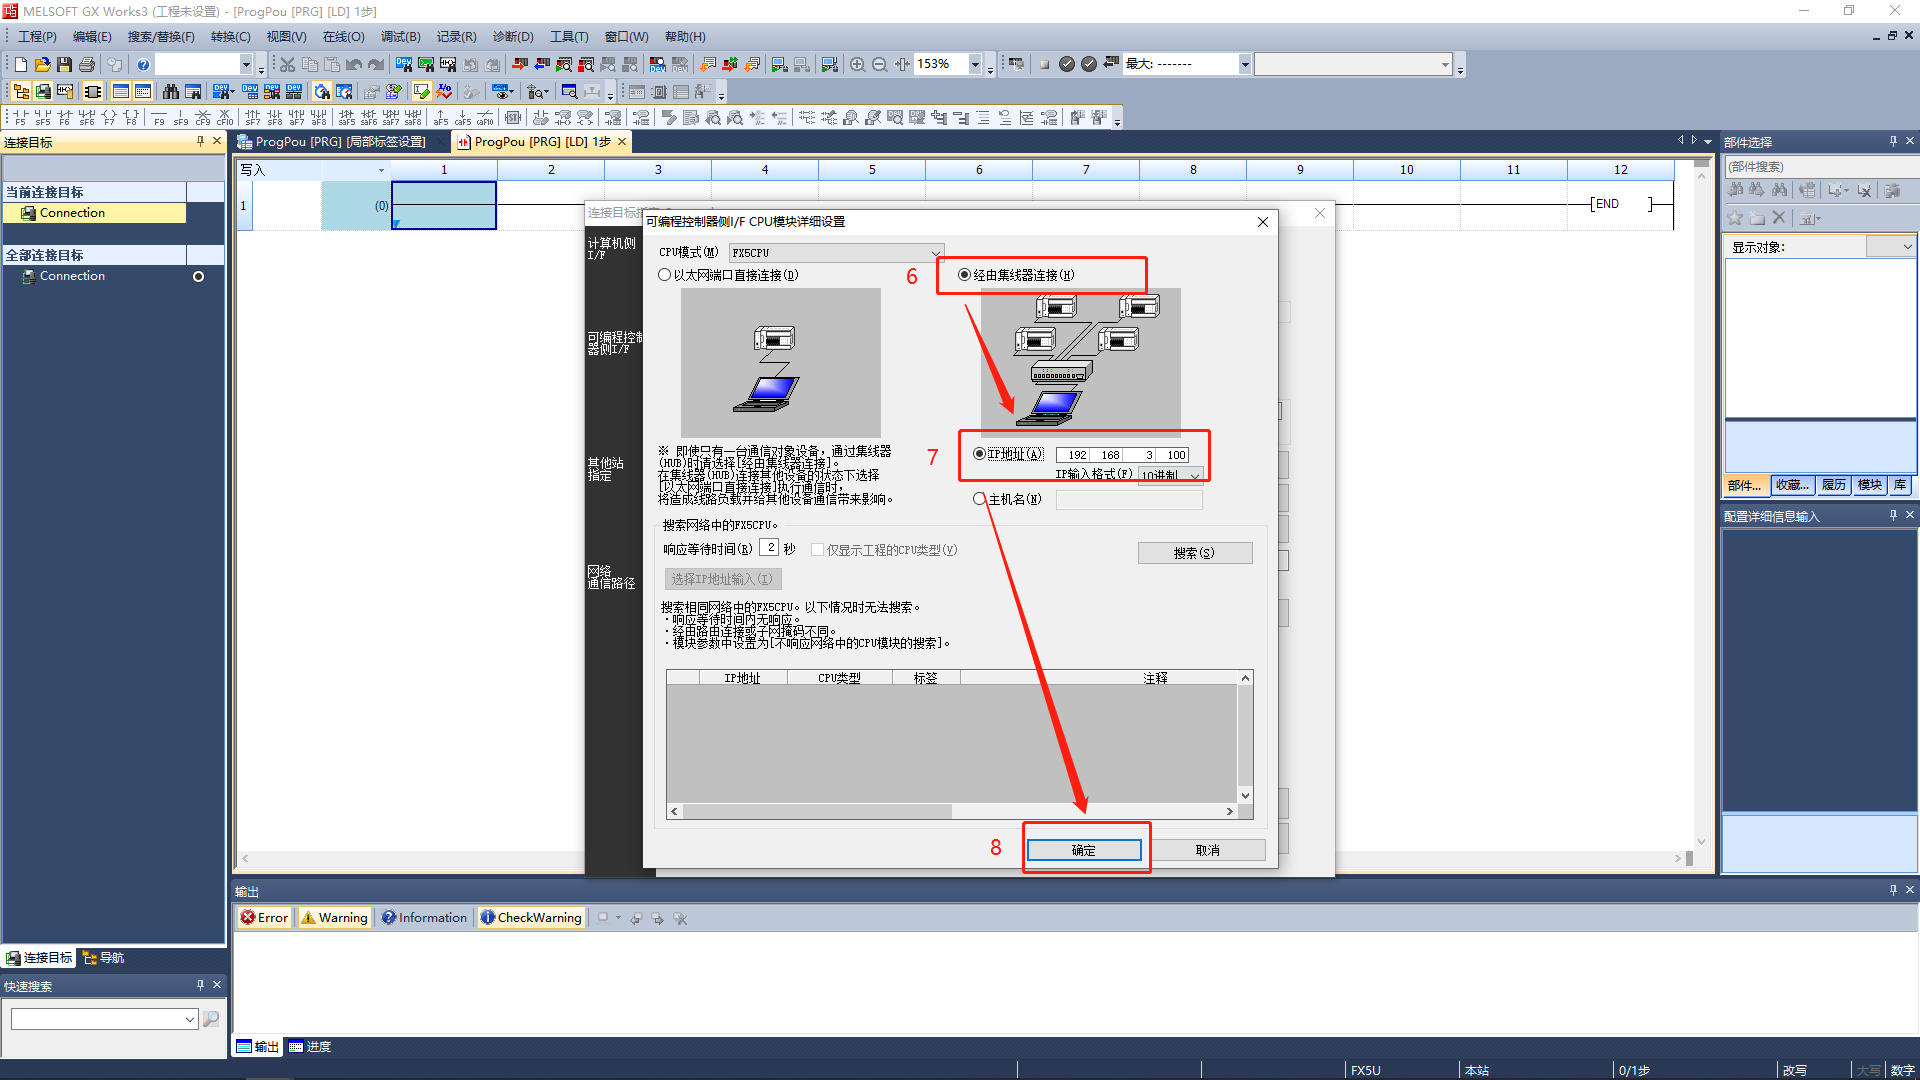Switch to the Progress tab at bottom
The width and height of the screenshot is (1920, 1080).
(x=310, y=1047)
